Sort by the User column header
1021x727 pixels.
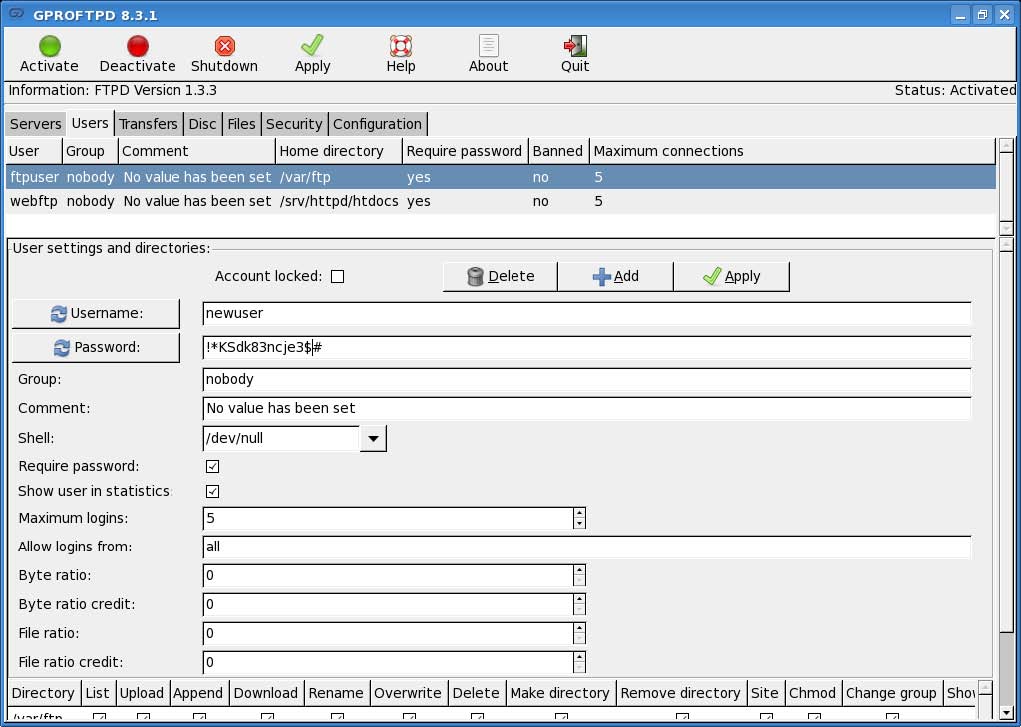coord(34,151)
